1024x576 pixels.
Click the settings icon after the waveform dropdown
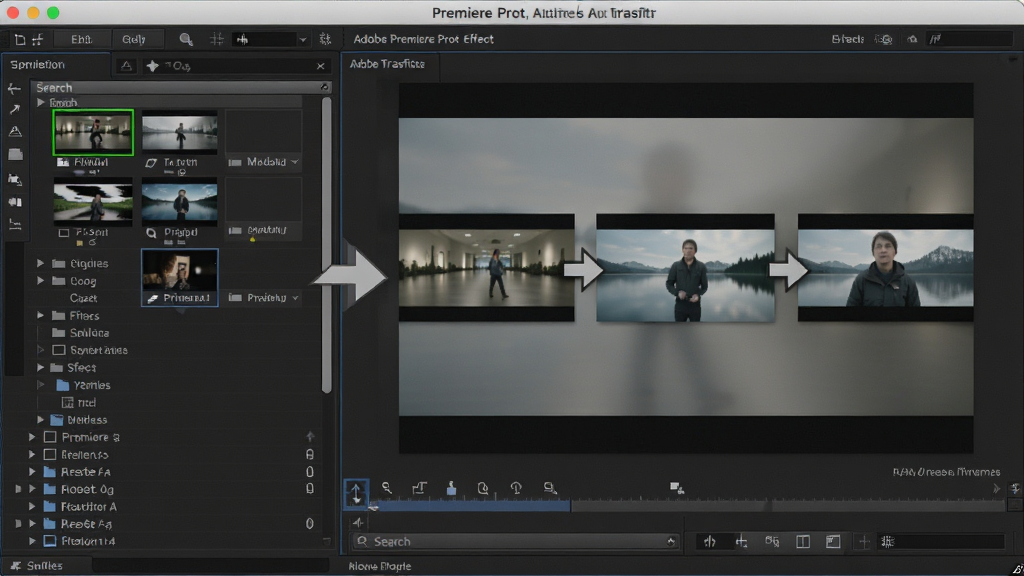[325, 40]
